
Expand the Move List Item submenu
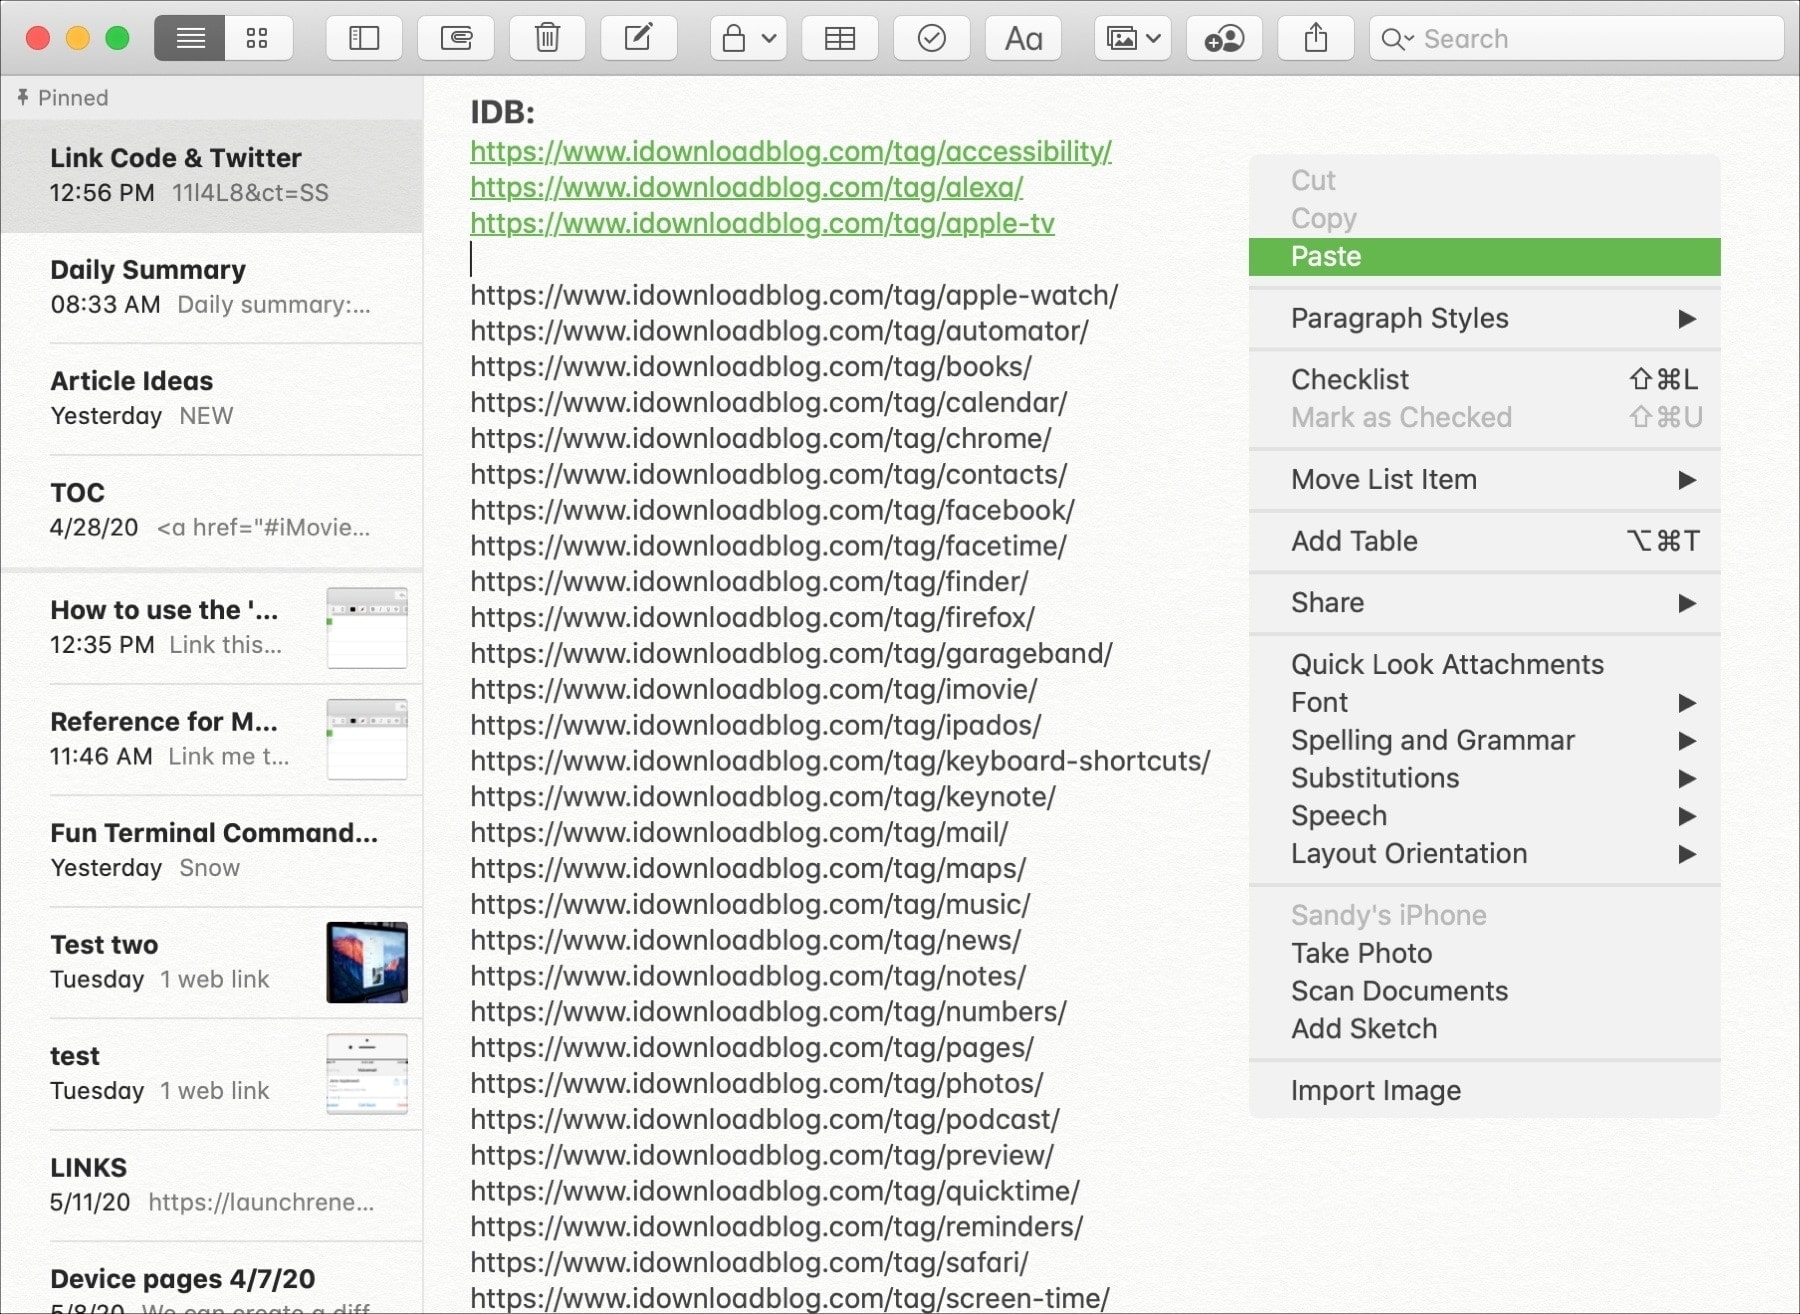pos(1484,479)
